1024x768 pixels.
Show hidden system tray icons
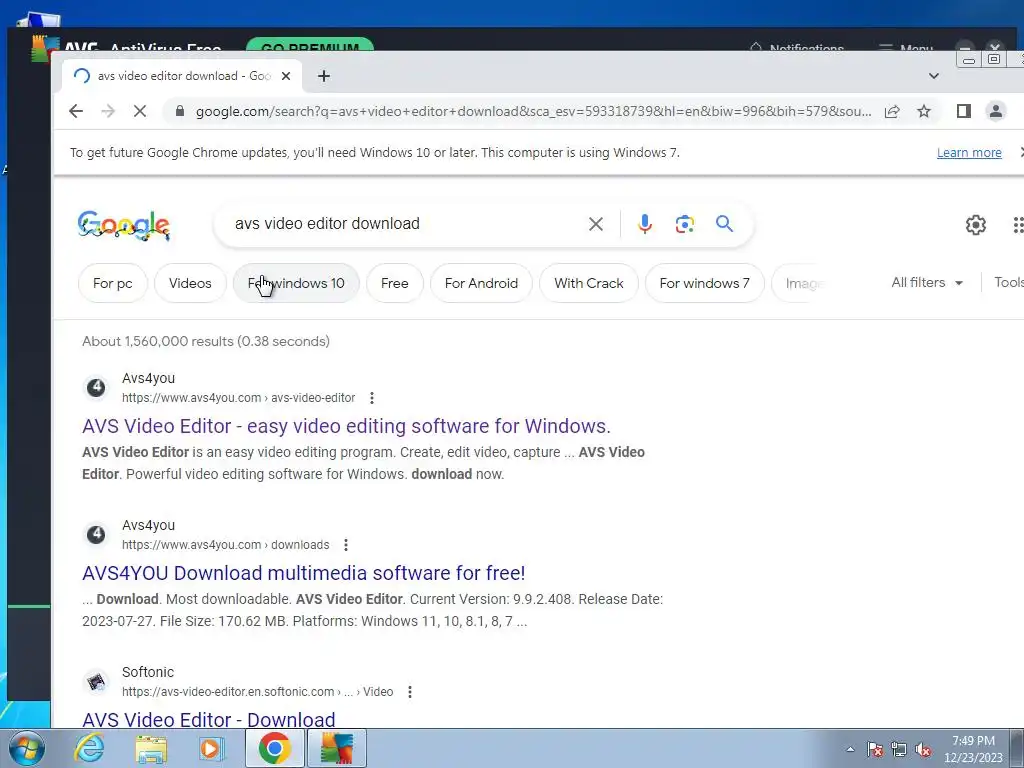point(850,749)
